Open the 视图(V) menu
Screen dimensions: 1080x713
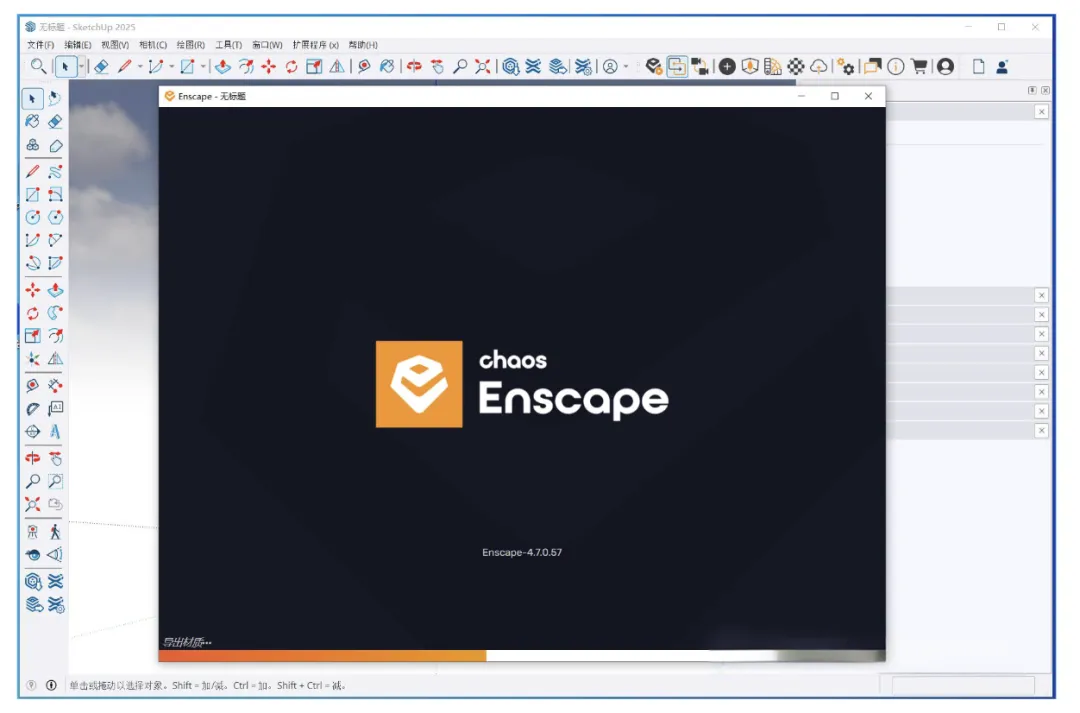(114, 45)
